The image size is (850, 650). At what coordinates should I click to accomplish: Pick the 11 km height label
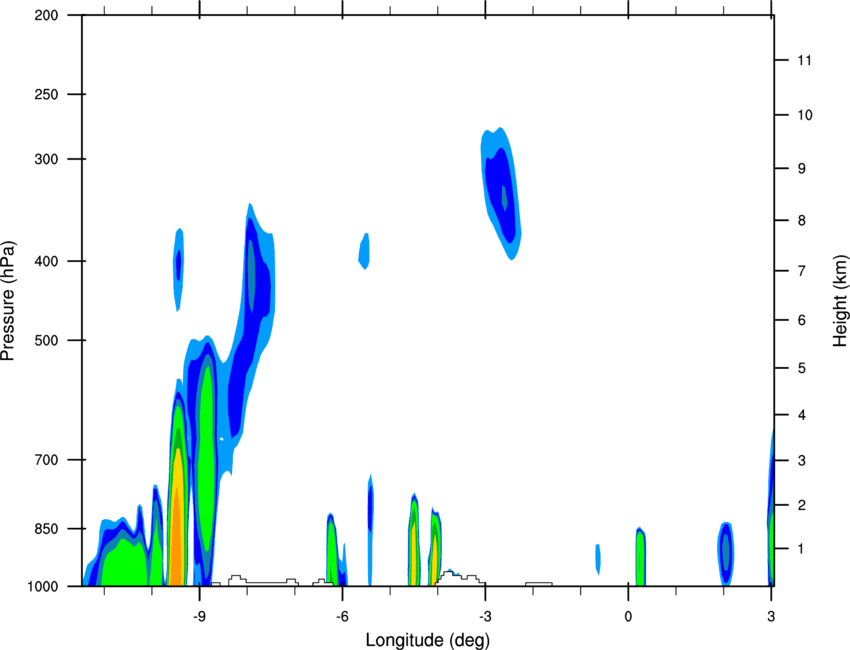click(x=804, y=60)
